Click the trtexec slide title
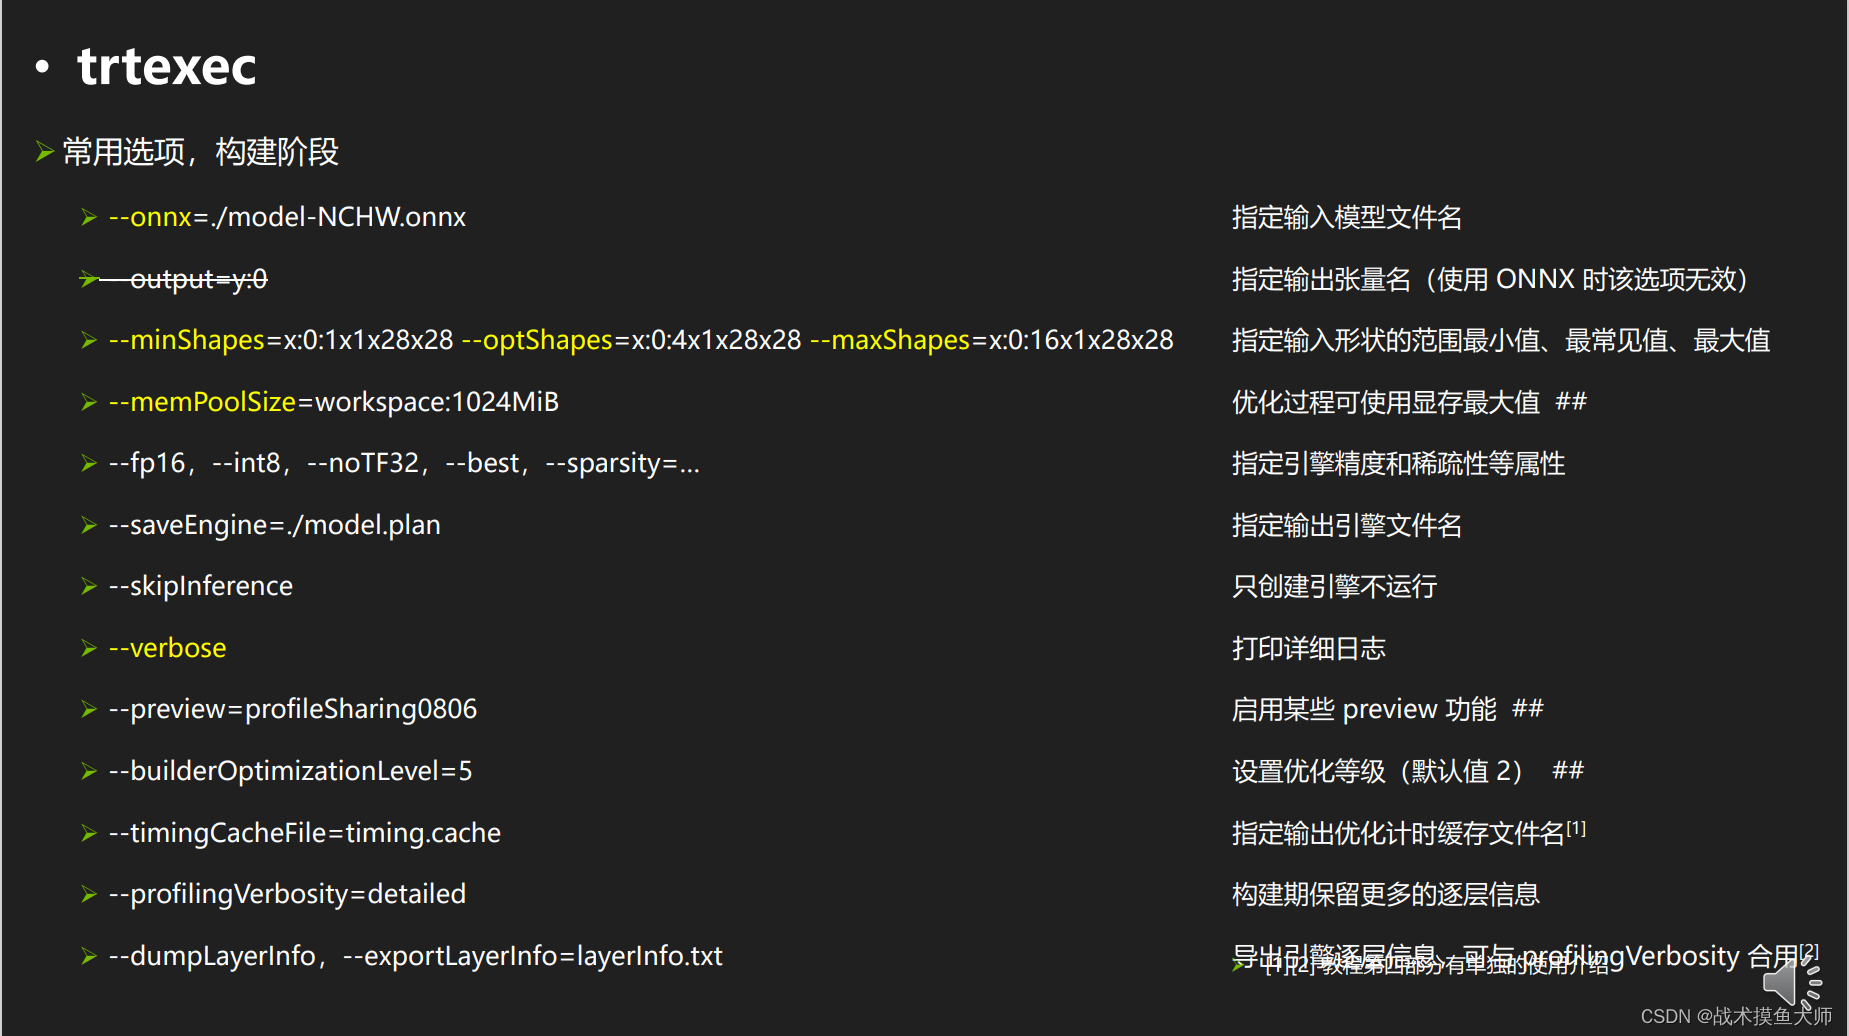The height and width of the screenshot is (1036, 1849). click(167, 66)
